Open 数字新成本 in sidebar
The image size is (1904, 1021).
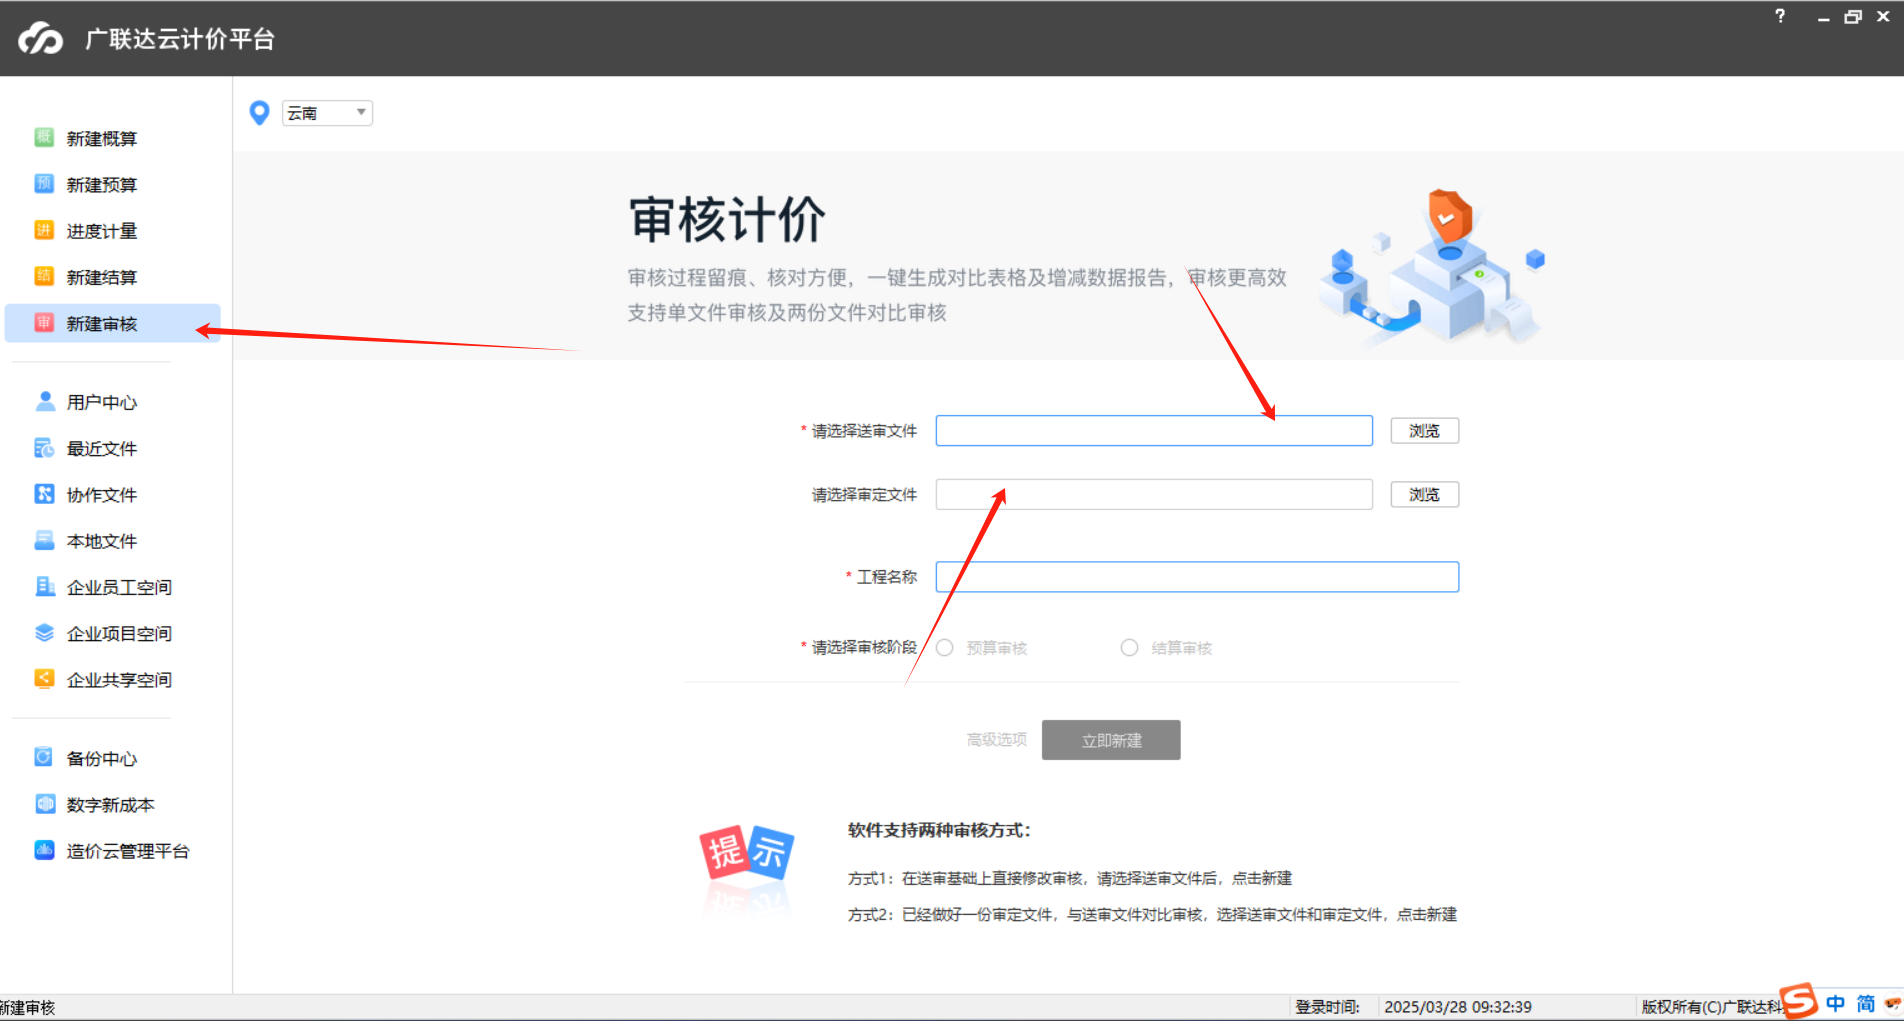(111, 805)
